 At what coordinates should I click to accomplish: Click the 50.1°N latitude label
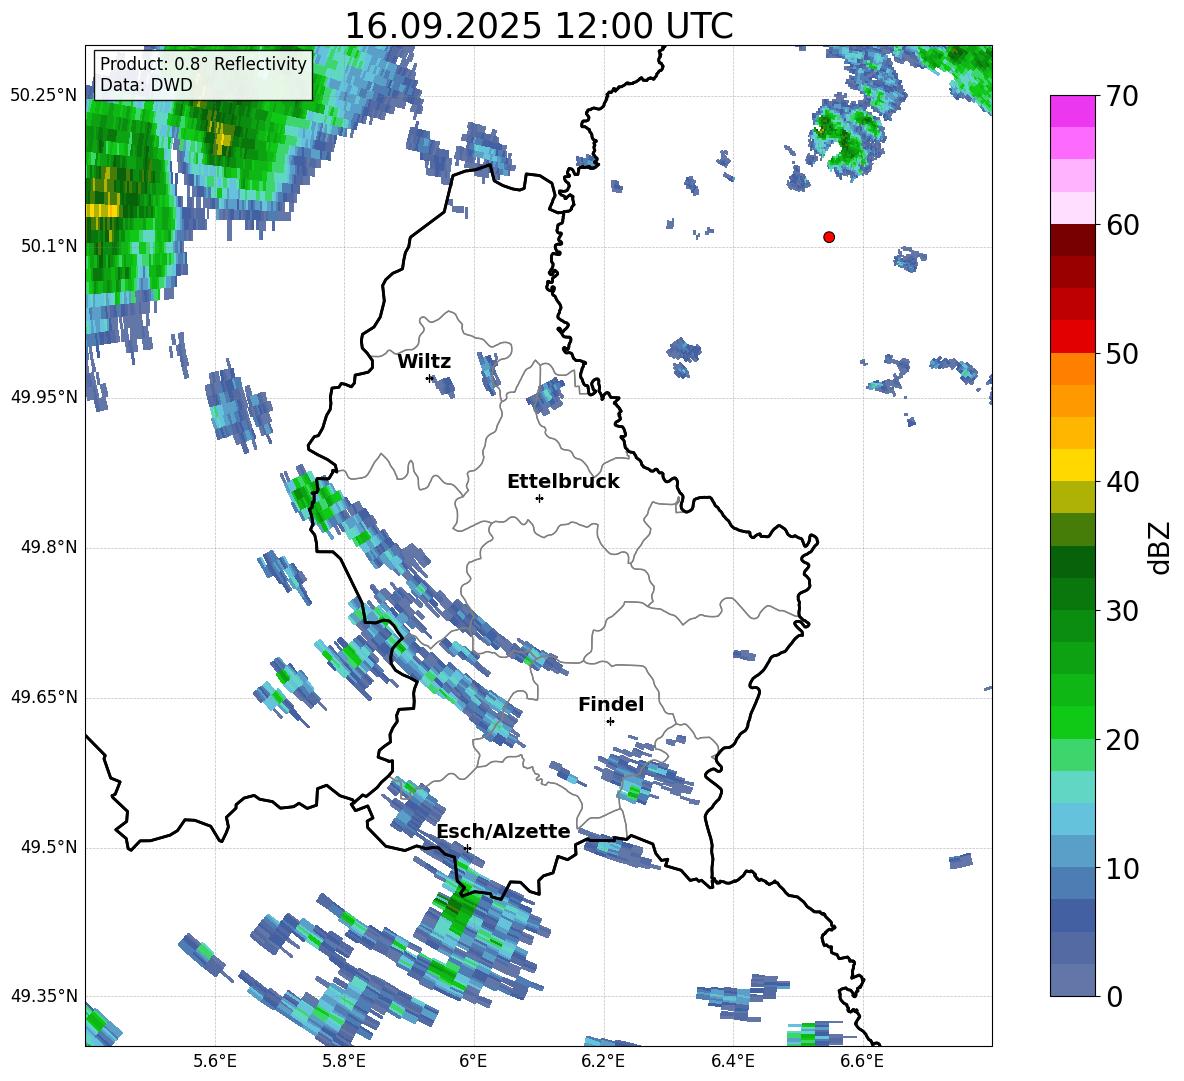pos(49,246)
